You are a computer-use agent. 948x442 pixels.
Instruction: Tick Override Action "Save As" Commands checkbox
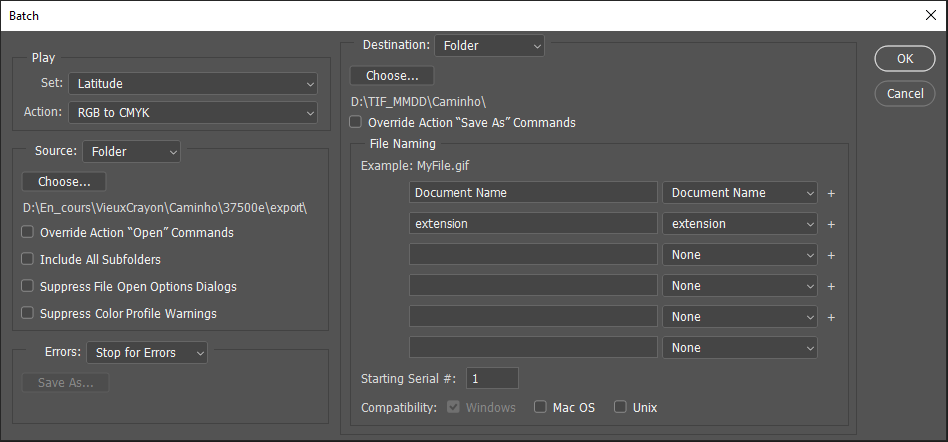pyautogui.click(x=356, y=123)
